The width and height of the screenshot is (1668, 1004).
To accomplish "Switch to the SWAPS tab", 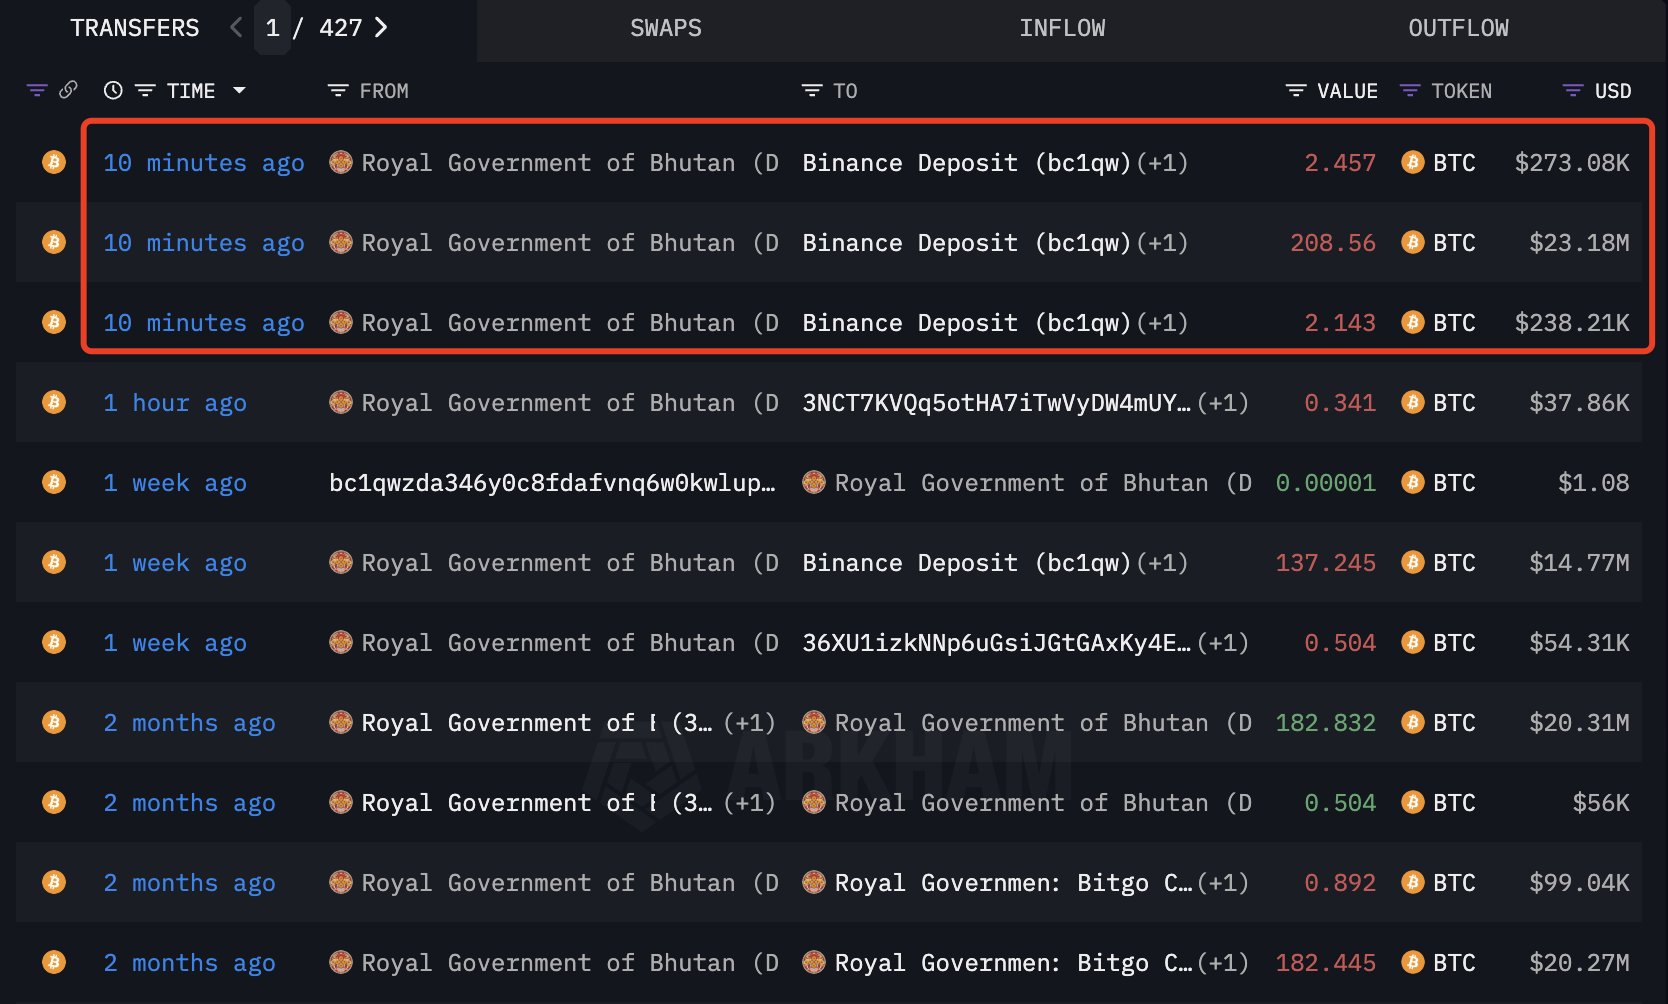I will pos(666,28).
